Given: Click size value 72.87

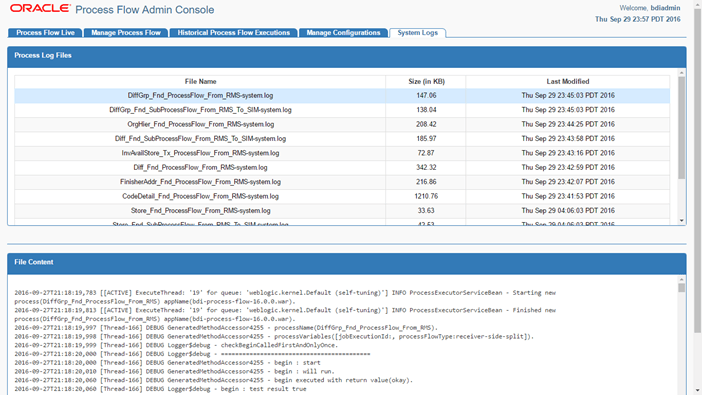Looking at the screenshot, I should coord(426,153).
